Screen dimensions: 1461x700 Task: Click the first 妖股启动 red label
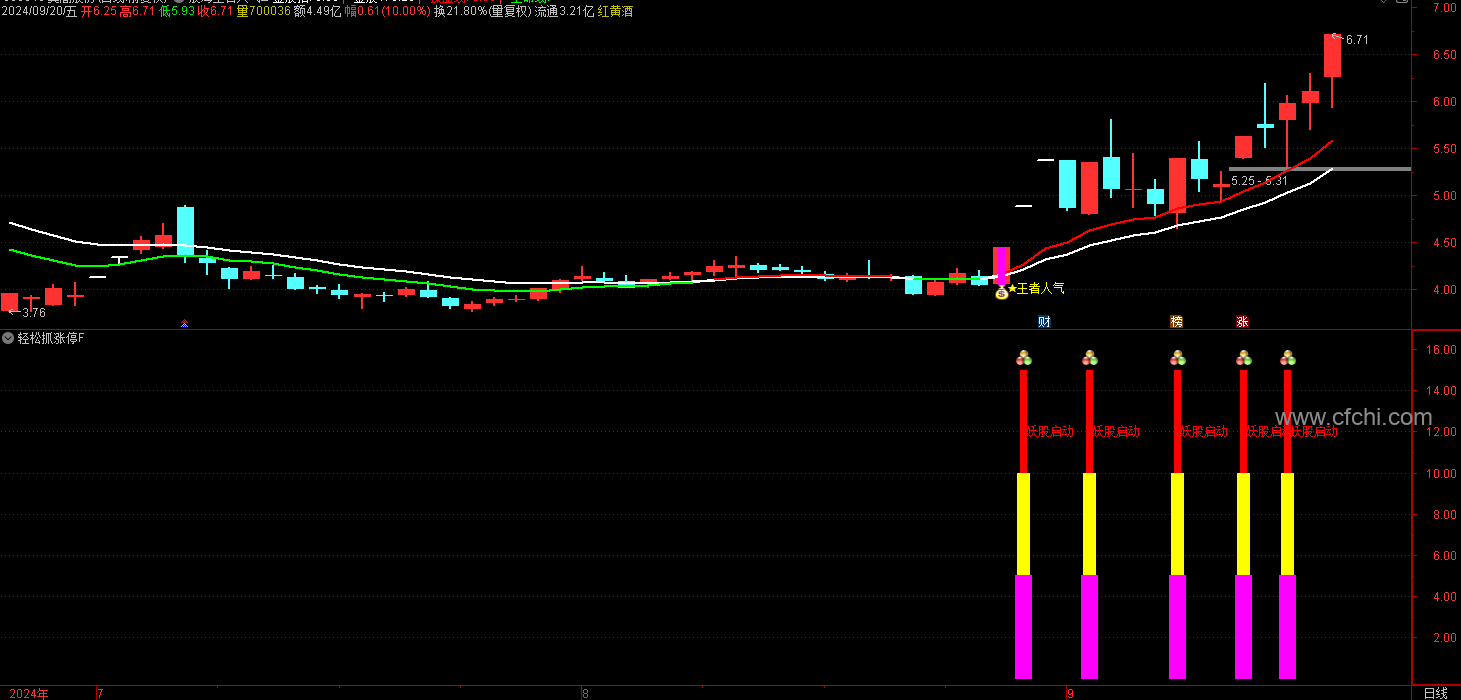point(1050,432)
